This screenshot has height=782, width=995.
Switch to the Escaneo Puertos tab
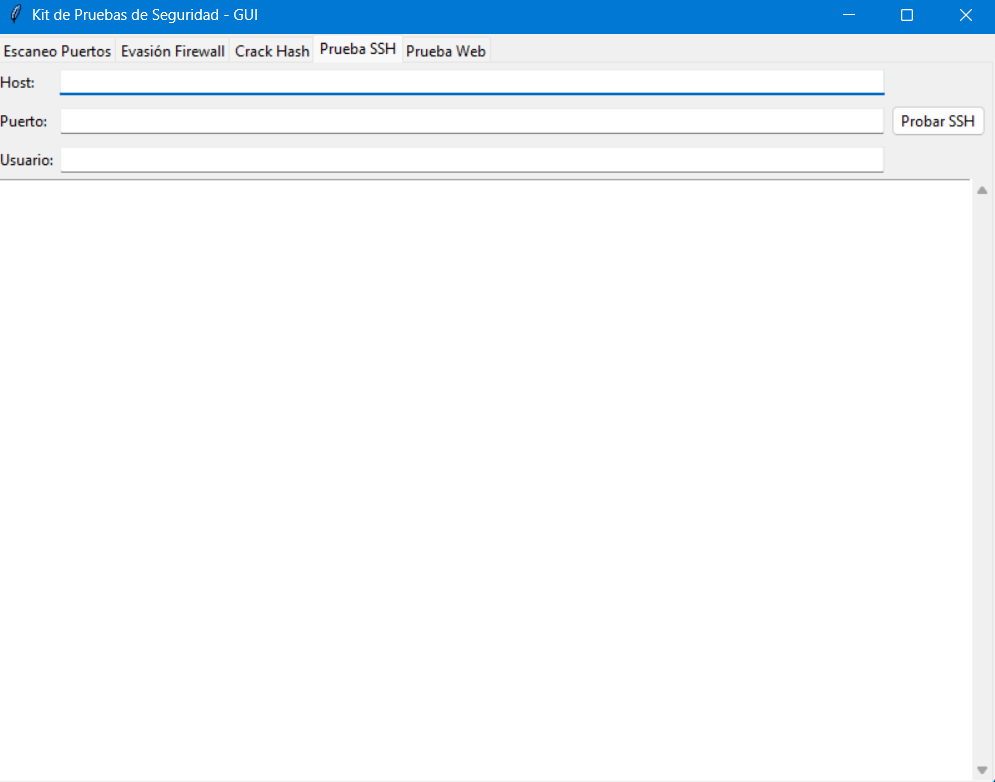(x=57, y=50)
